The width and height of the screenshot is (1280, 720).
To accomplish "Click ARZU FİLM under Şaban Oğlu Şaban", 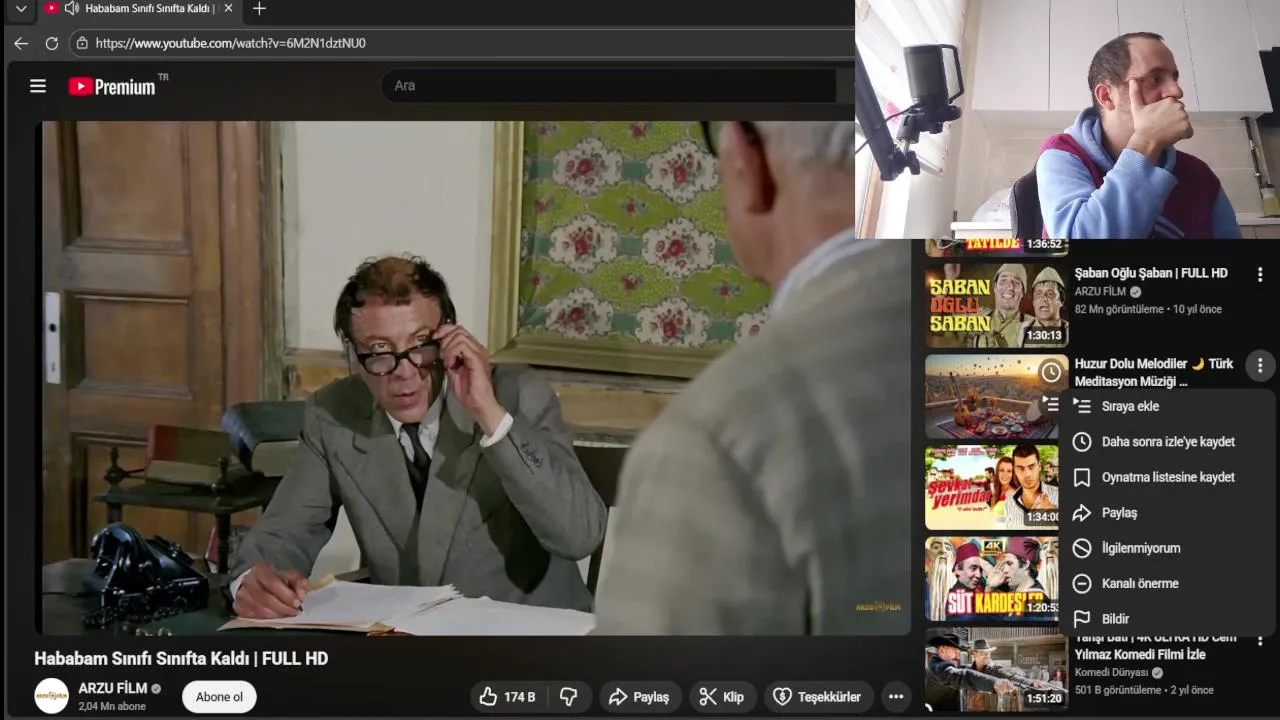I will pyautogui.click(x=1100, y=292).
